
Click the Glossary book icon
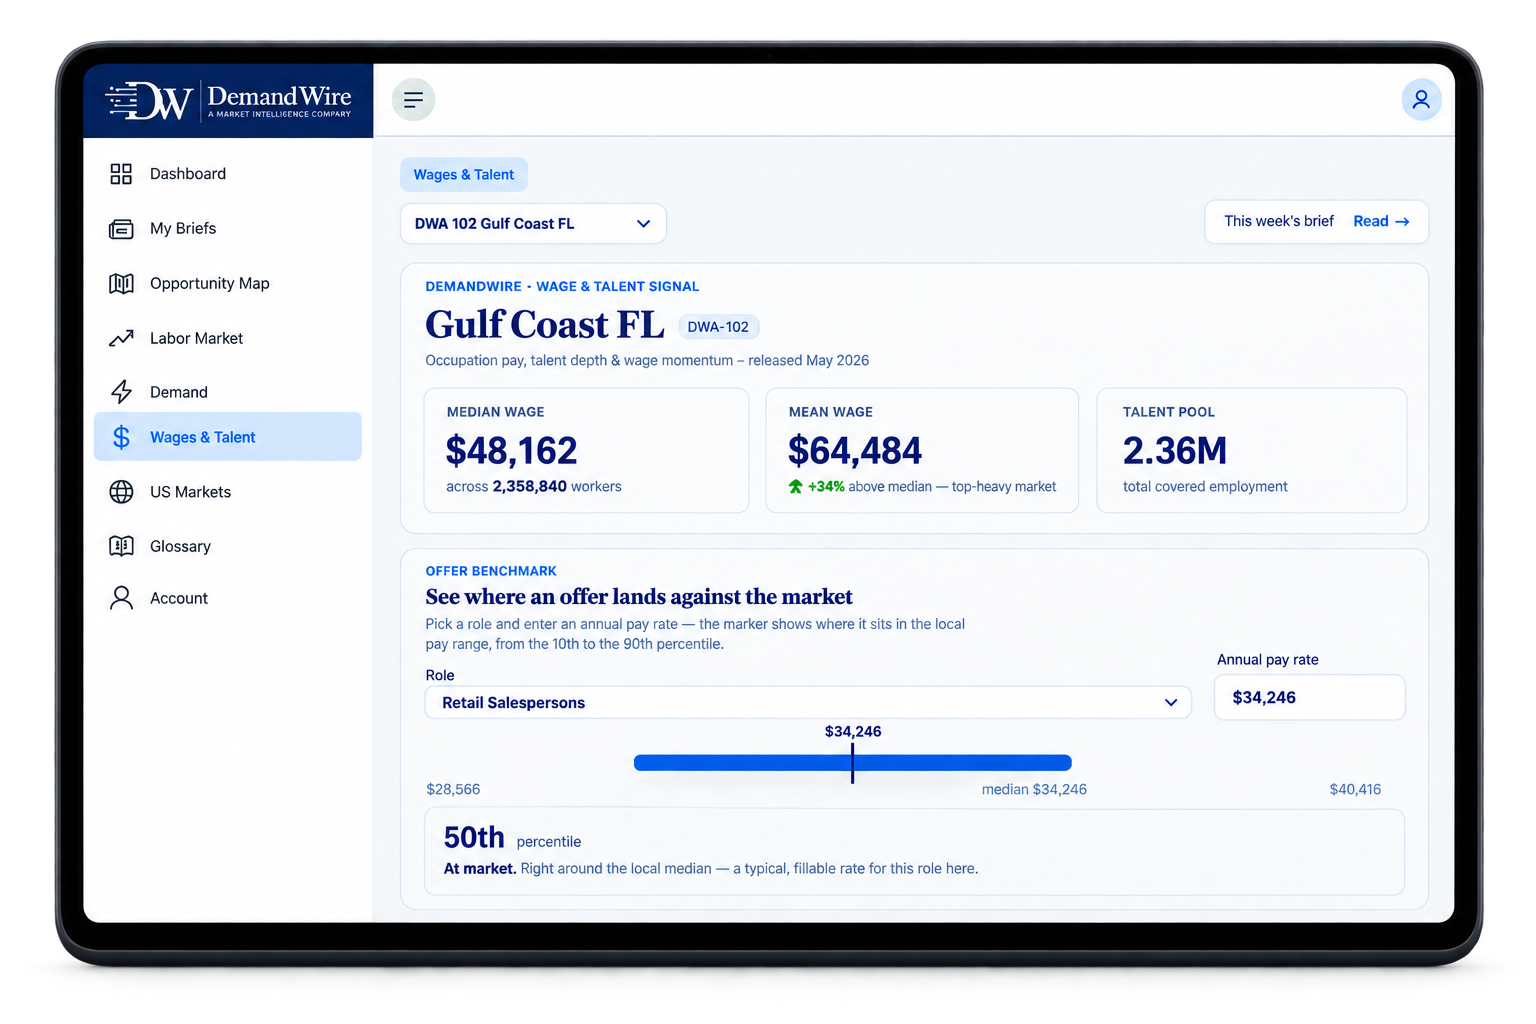[x=121, y=546]
